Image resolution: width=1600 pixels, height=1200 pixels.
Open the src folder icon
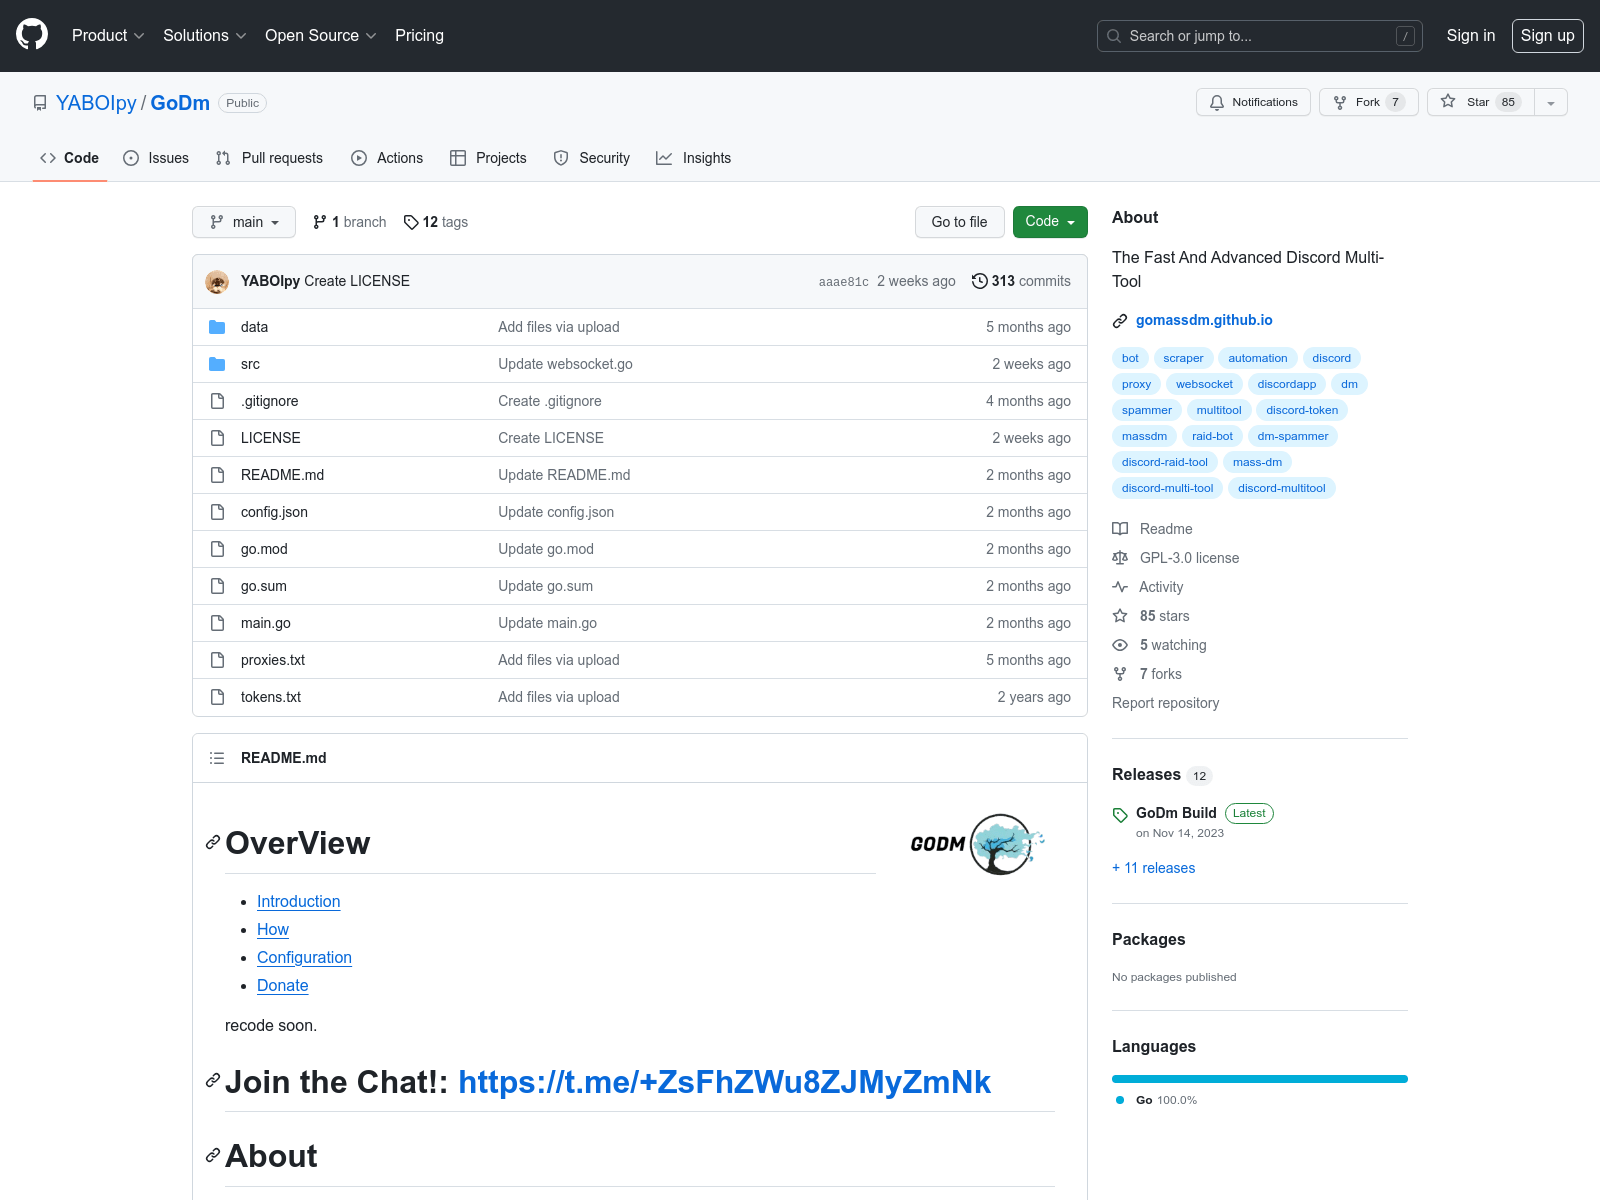point(217,364)
